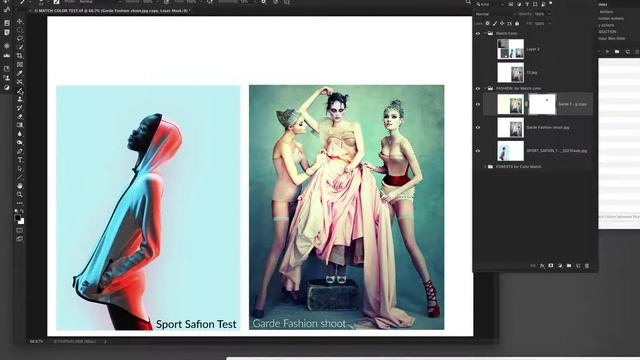Hide the Garde Fashion shoot.jpg layer

[x=478, y=127]
